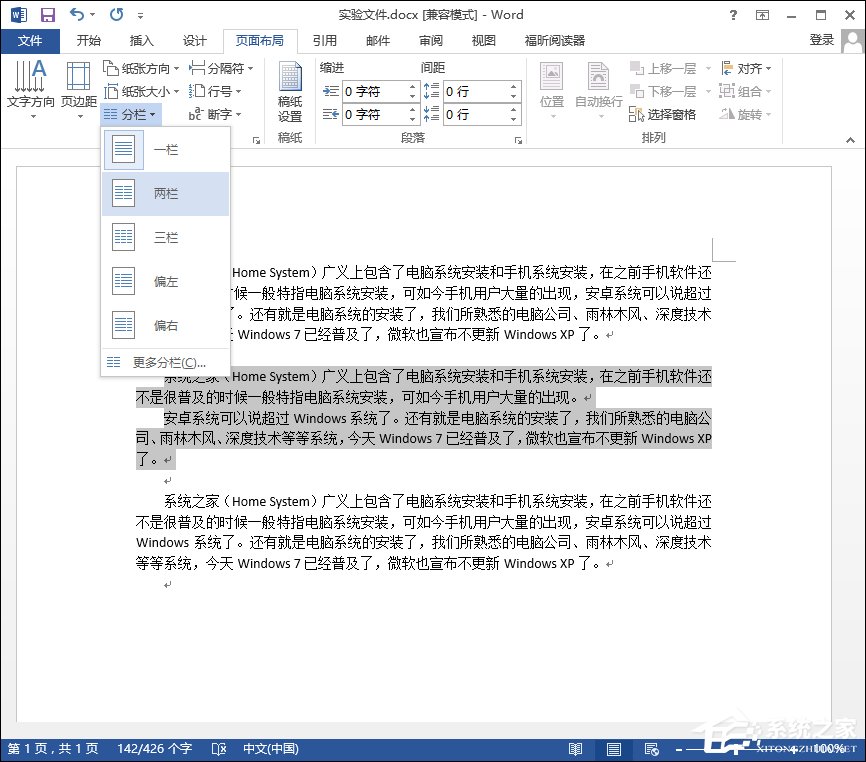Open the 页边距 (margins) gallery
866x762 pixels.
click(77, 85)
